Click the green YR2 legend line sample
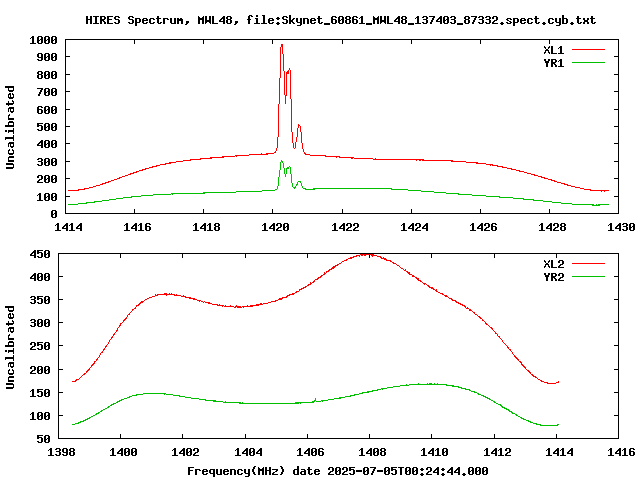640x480 pixels. tap(588, 277)
